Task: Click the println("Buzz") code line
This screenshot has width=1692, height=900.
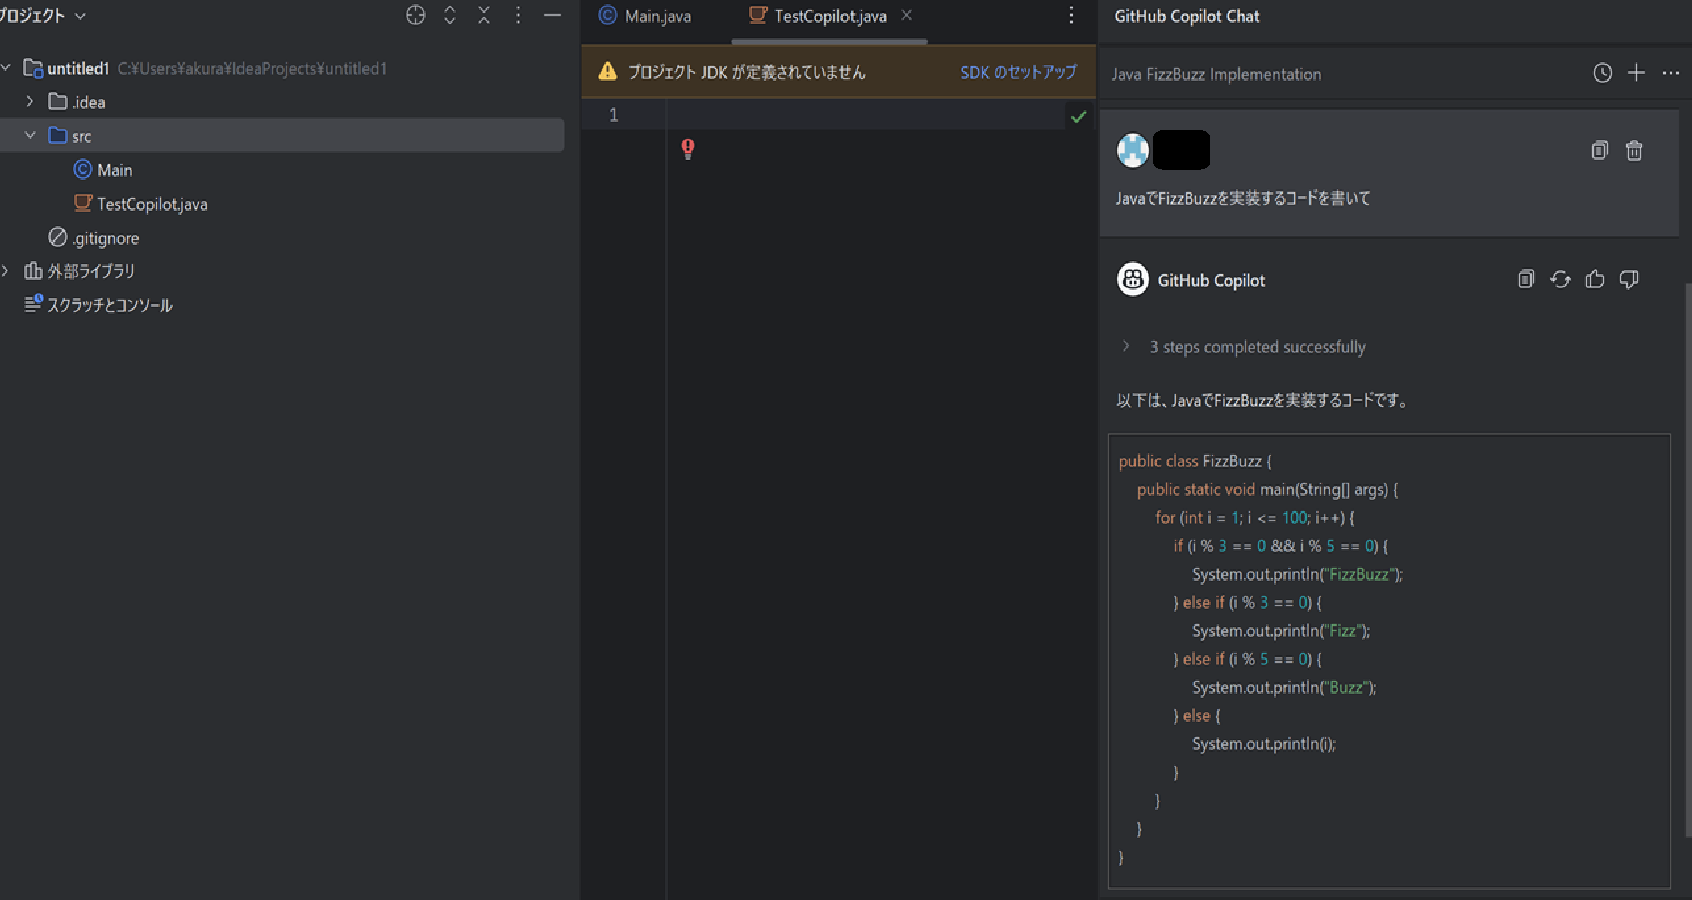Action: coord(1284,687)
